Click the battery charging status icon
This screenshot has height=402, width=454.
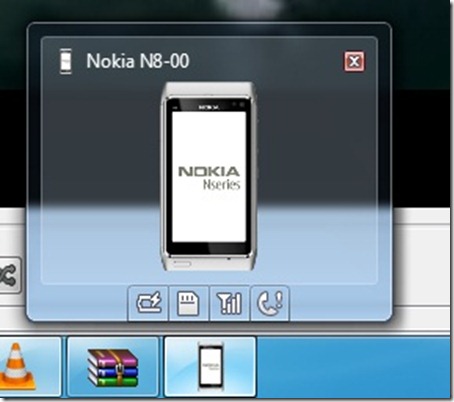pos(148,303)
